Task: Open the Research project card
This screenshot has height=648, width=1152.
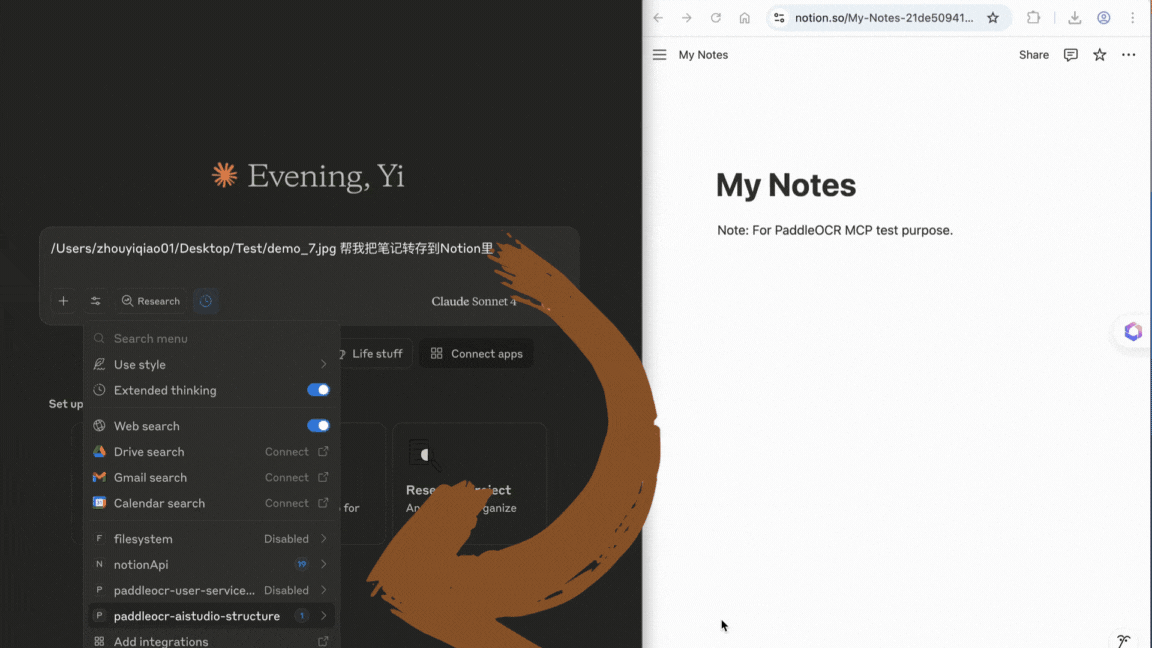Action: 469,483
